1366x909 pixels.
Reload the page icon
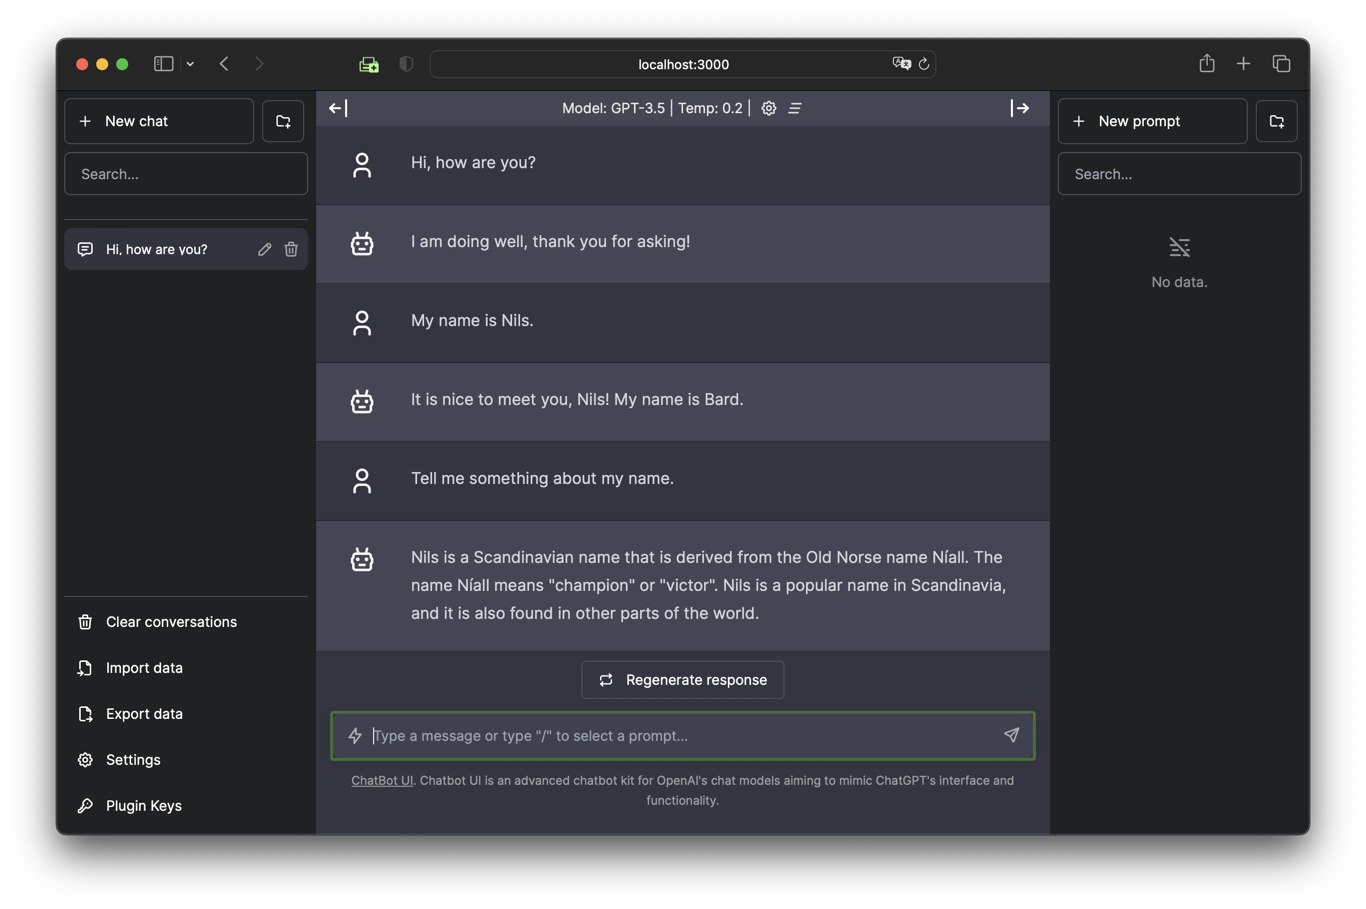coord(924,64)
